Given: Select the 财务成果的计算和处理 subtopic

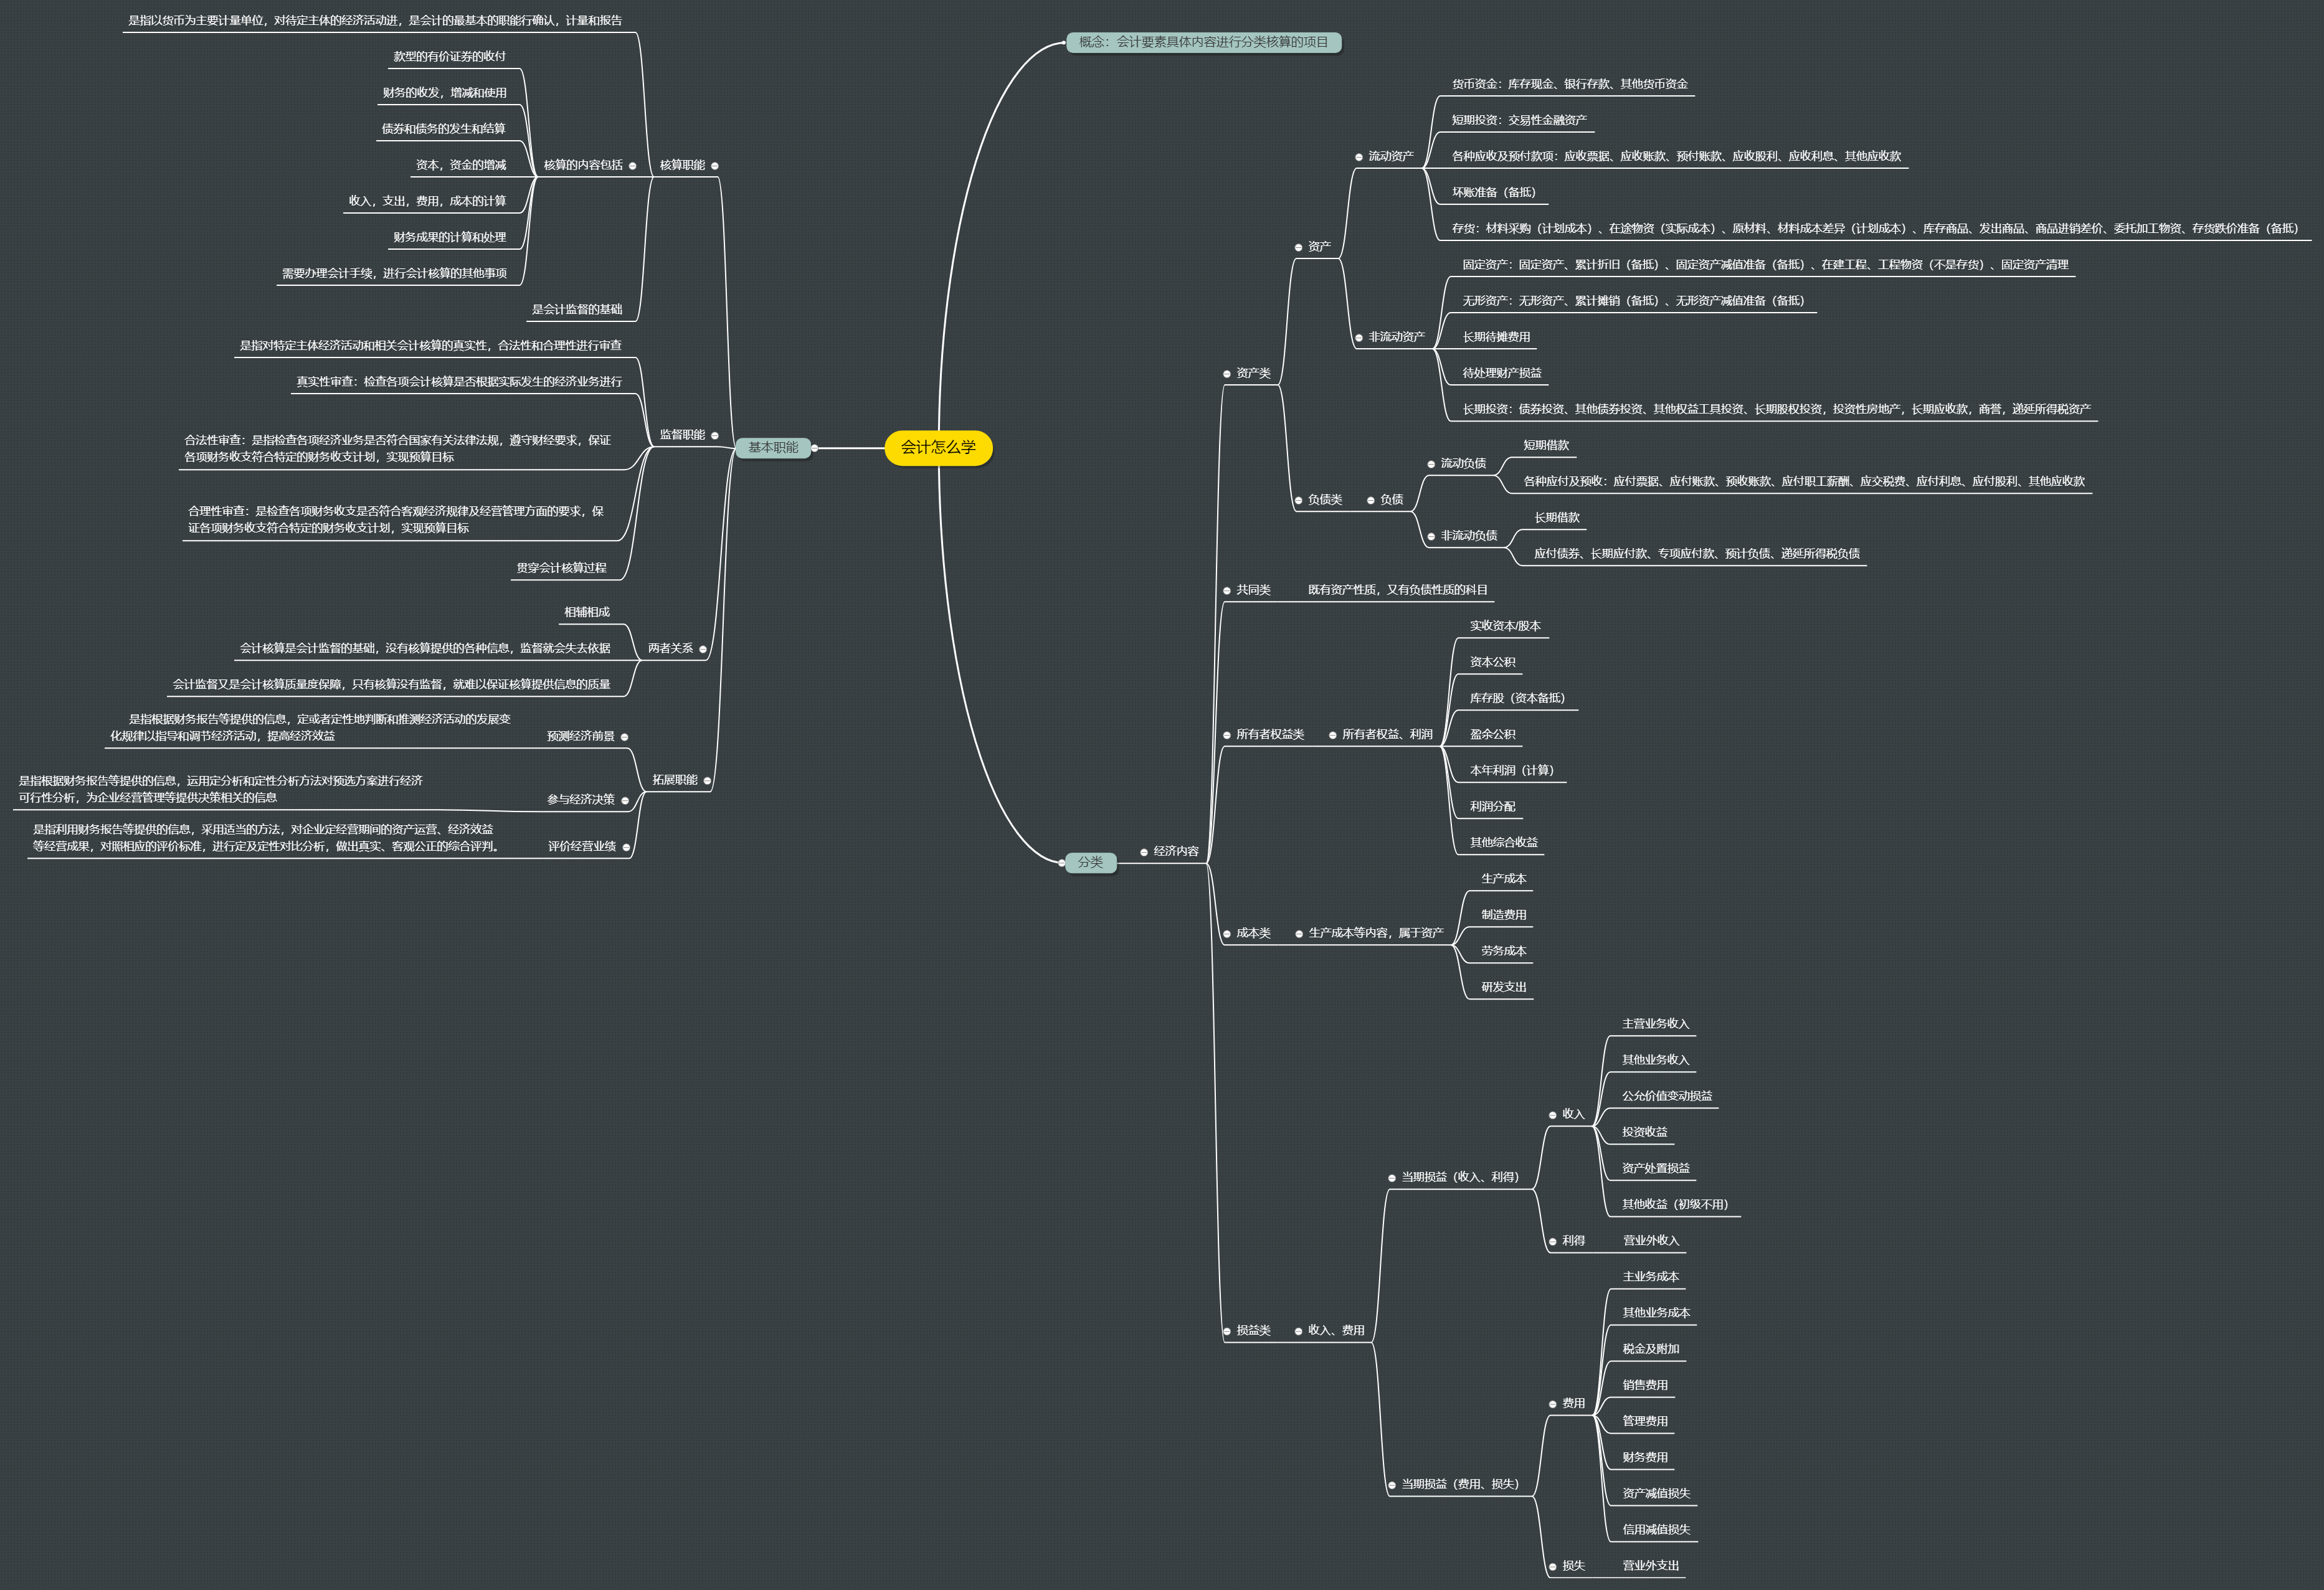Looking at the screenshot, I should click(450, 237).
